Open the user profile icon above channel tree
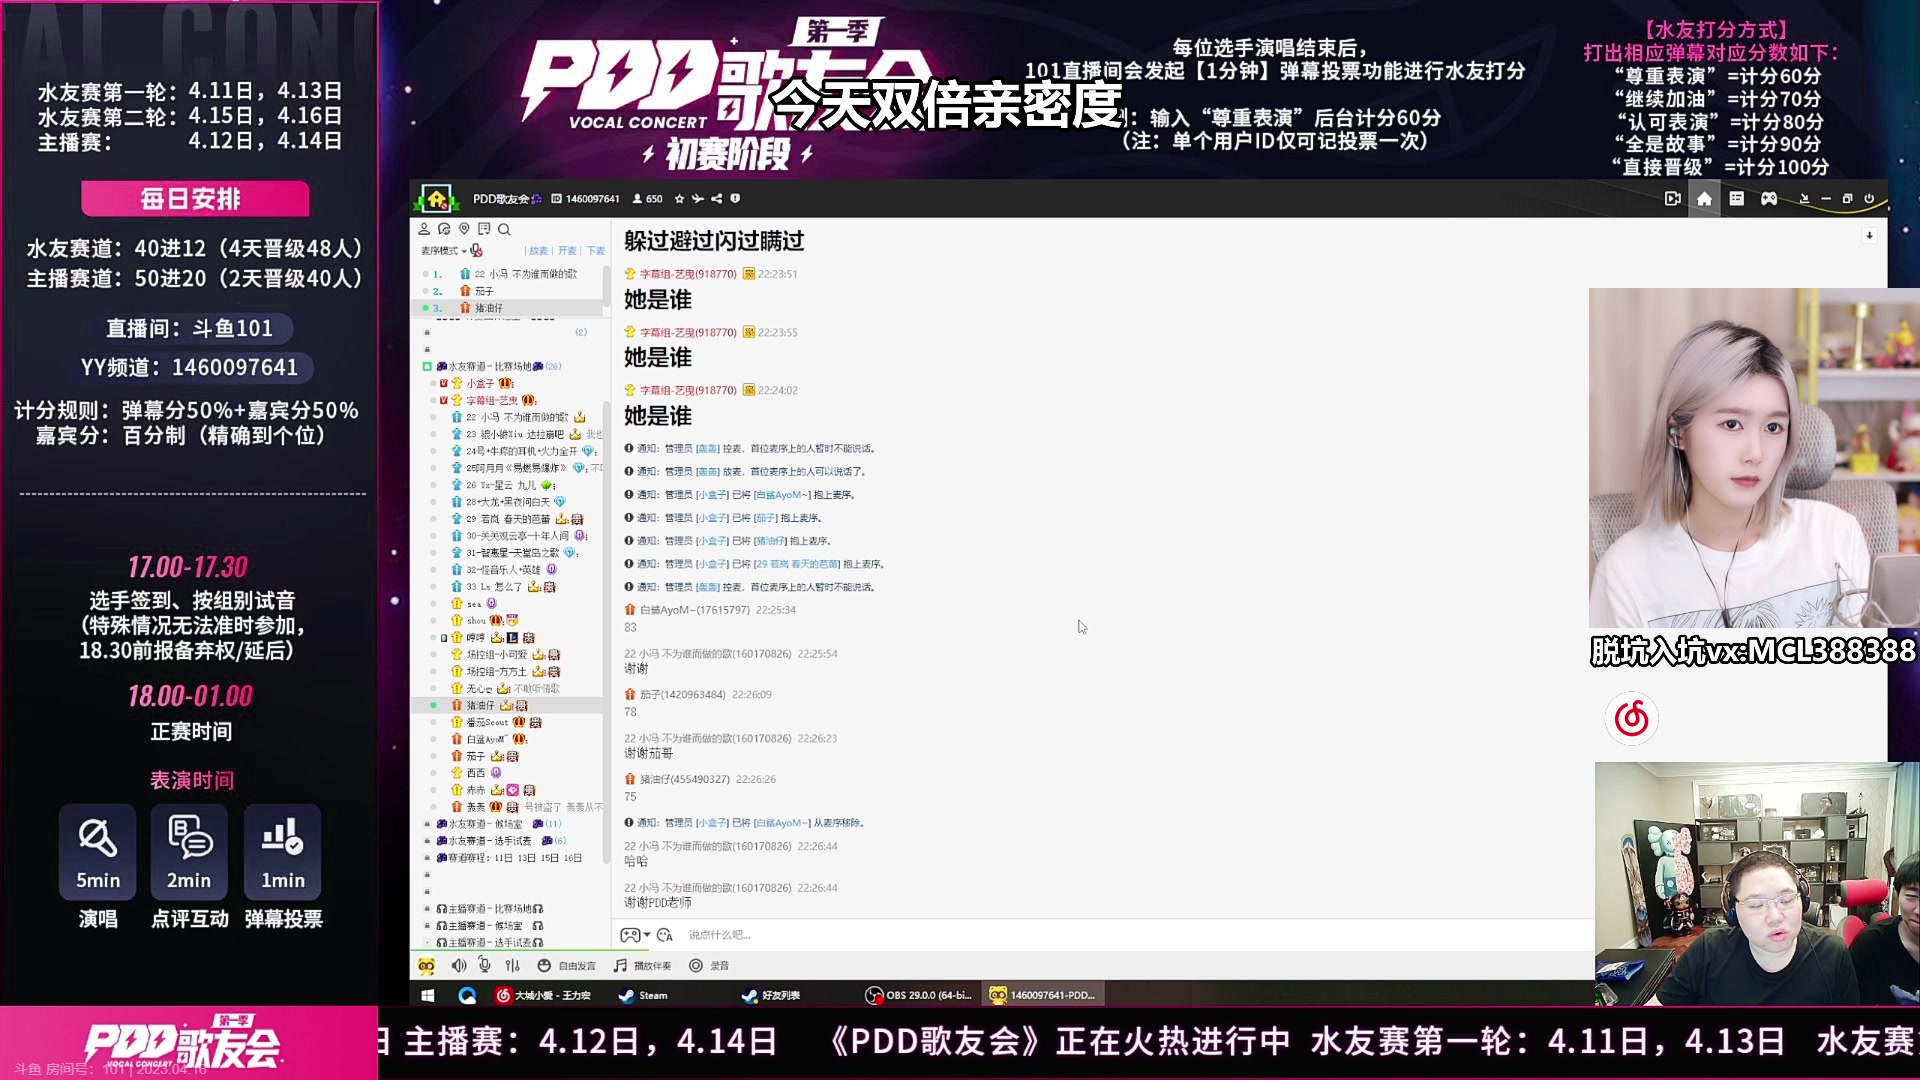 (424, 229)
